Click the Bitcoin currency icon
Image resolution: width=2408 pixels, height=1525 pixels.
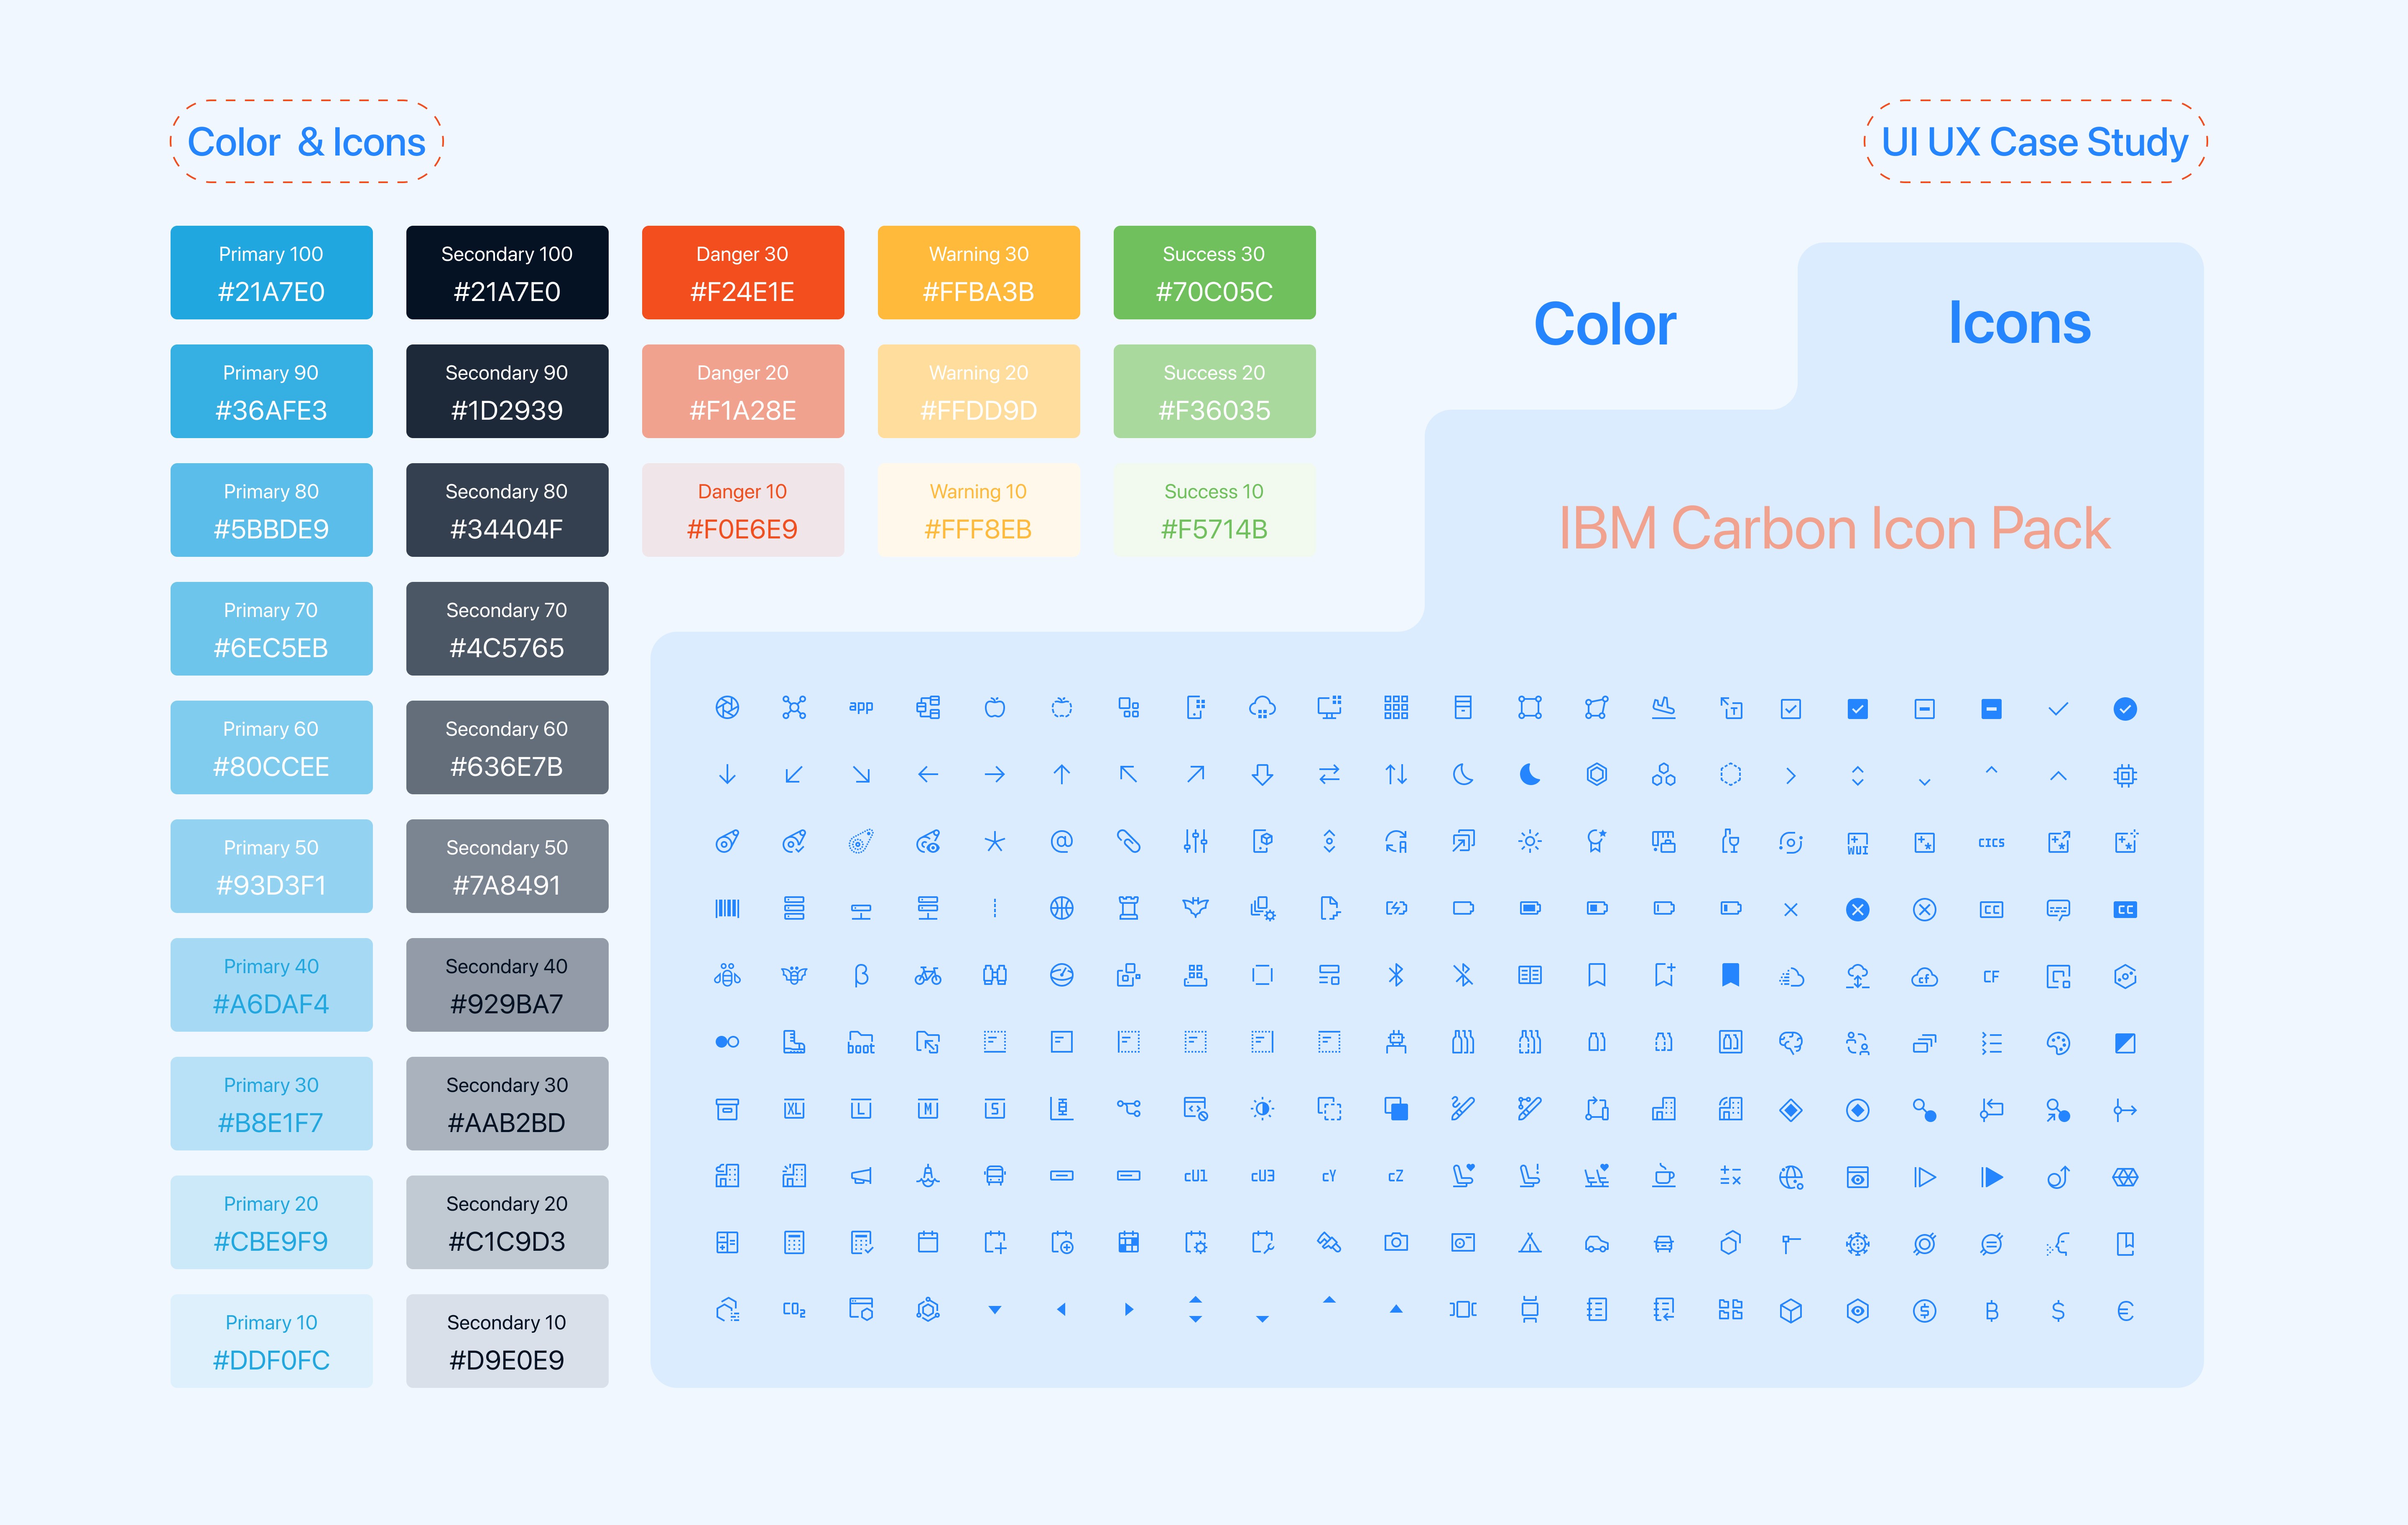[x=1992, y=1310]
